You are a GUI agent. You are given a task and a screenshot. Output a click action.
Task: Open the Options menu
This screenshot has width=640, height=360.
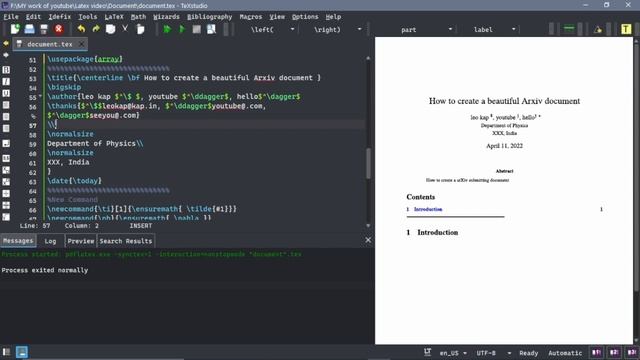pos(305,17)
